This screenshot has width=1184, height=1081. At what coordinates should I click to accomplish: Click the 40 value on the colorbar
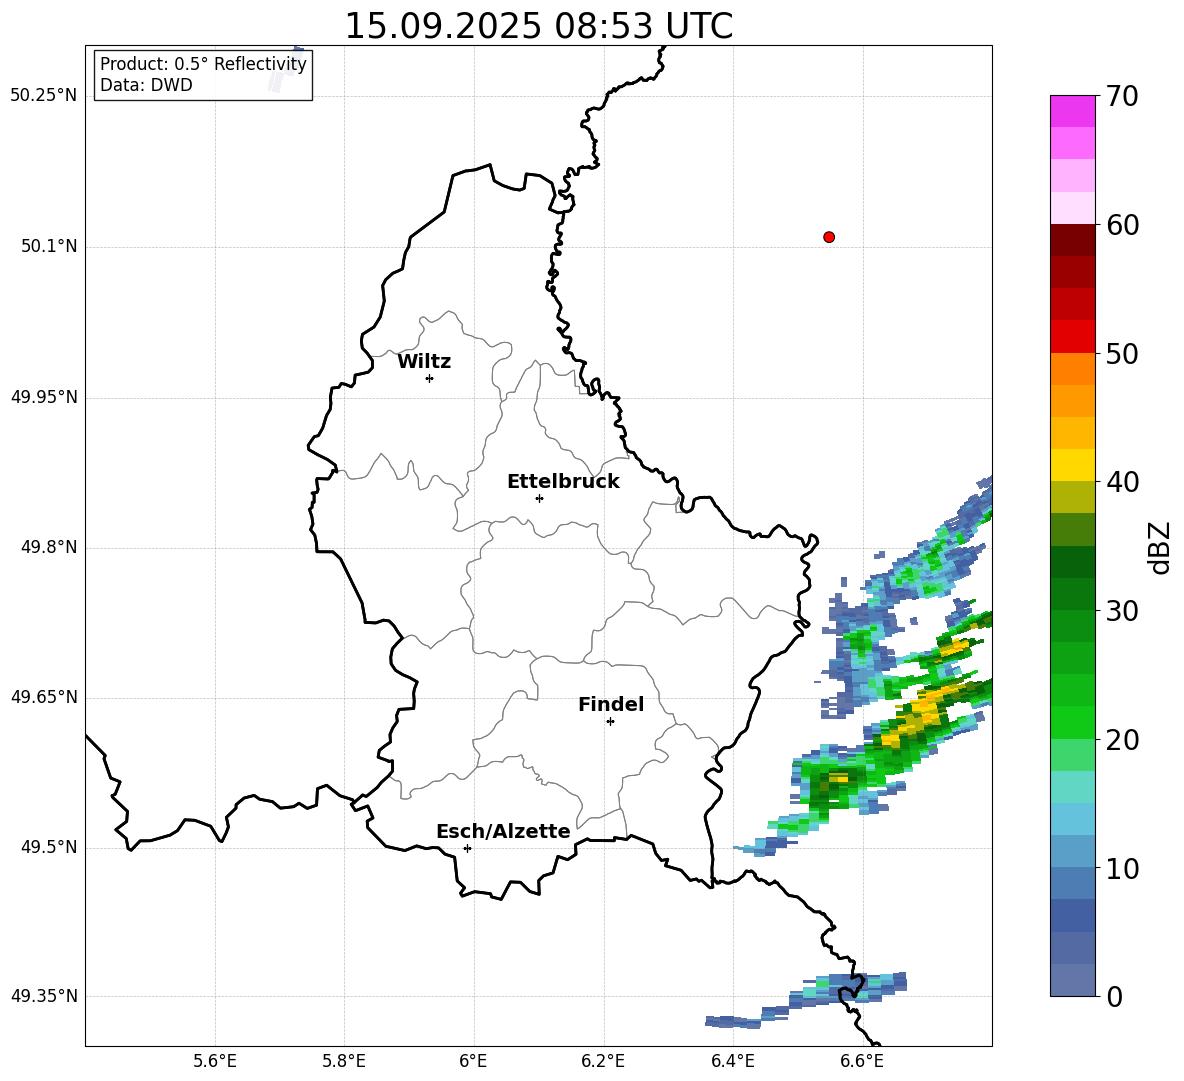click(x=1122, y=482)
